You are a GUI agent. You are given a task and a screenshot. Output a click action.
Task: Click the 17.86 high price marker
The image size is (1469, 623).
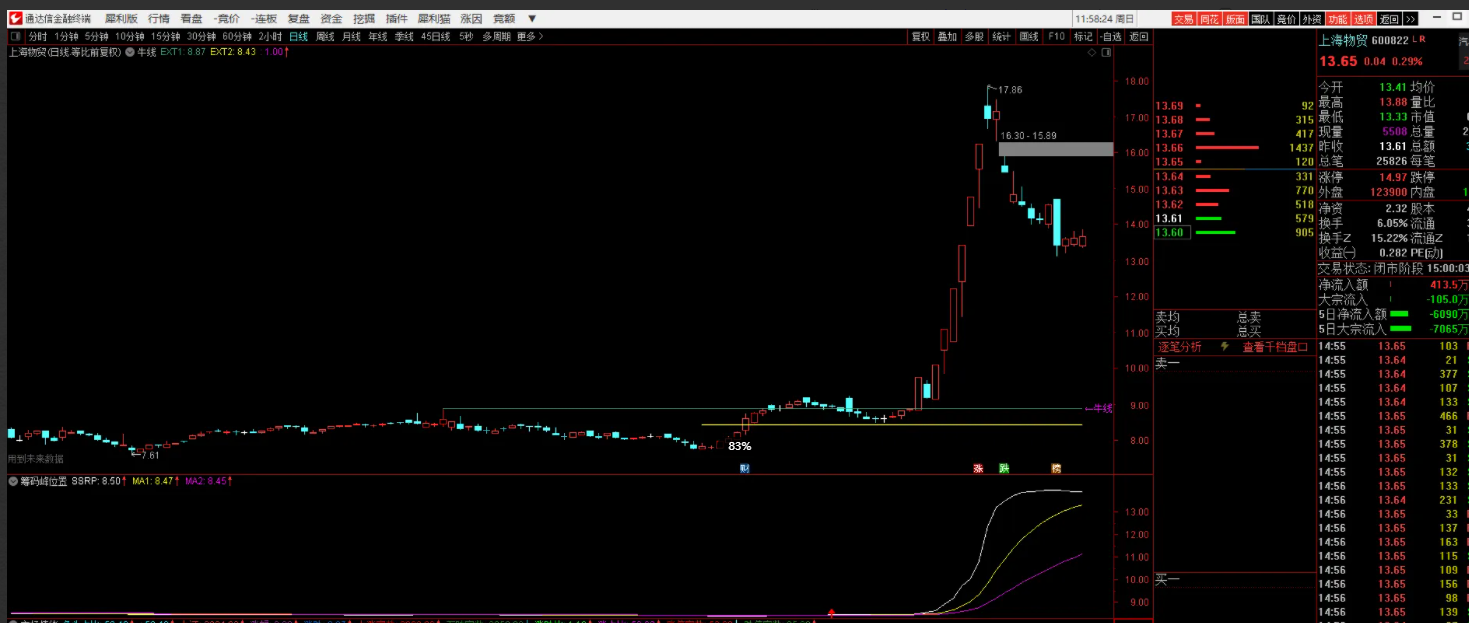tap(1010, 90)
